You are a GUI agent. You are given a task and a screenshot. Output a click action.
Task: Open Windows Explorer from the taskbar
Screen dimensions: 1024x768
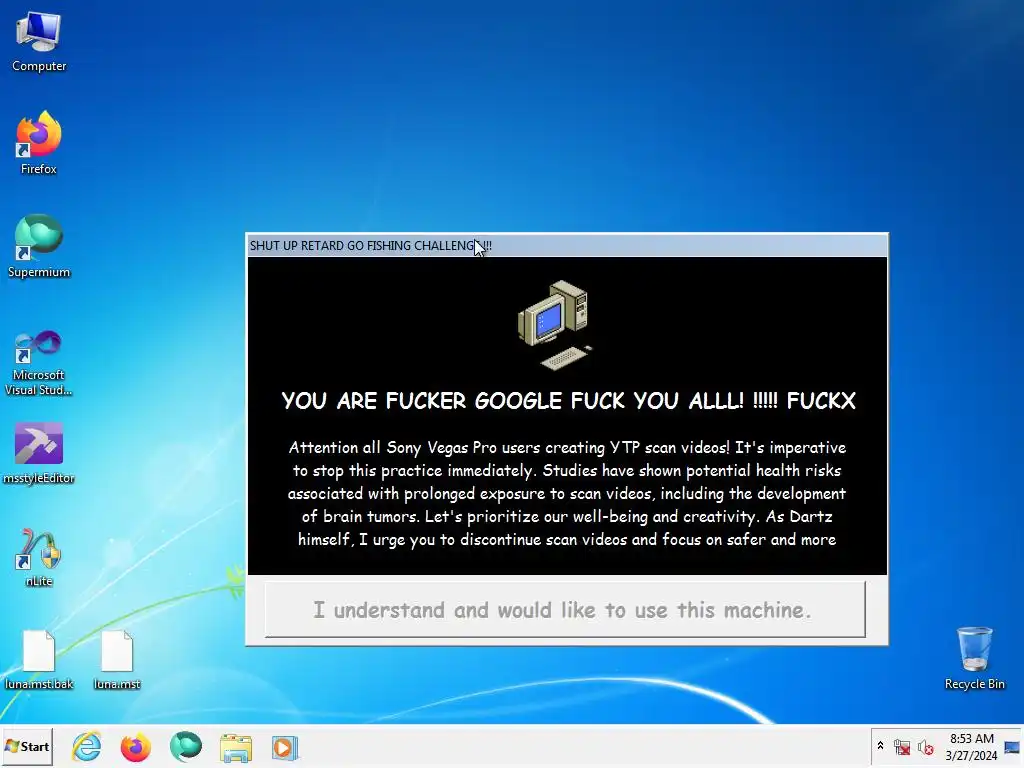click(x=236, y=748)
